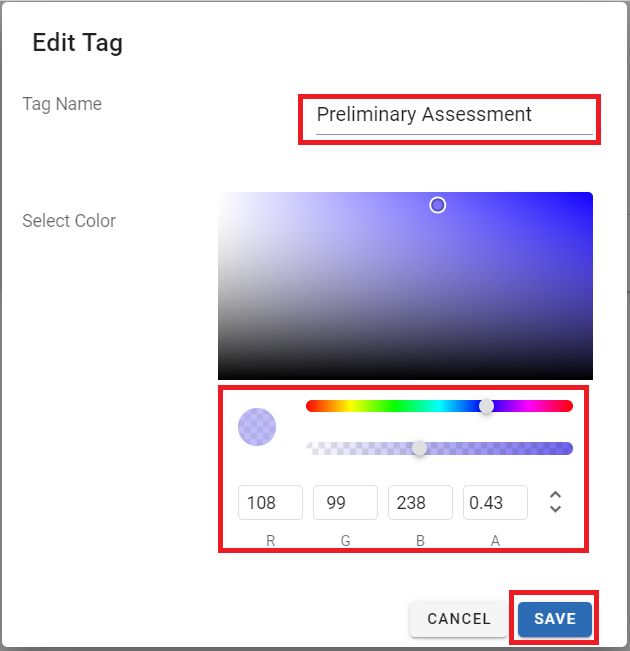Click the Tag Name text field

tap(454, 115)
